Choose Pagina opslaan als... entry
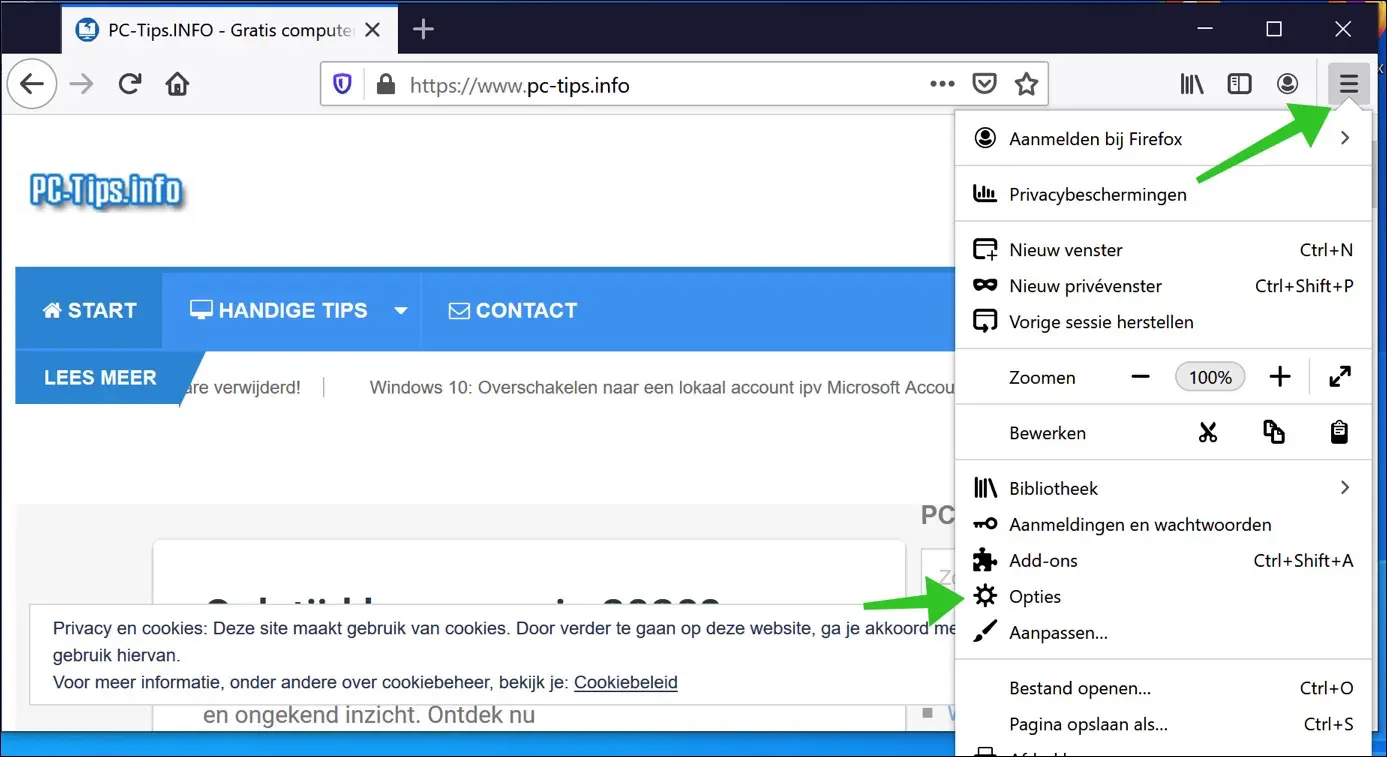Viewport: 1387px width, 757px height. click(x=1164, y=724)
